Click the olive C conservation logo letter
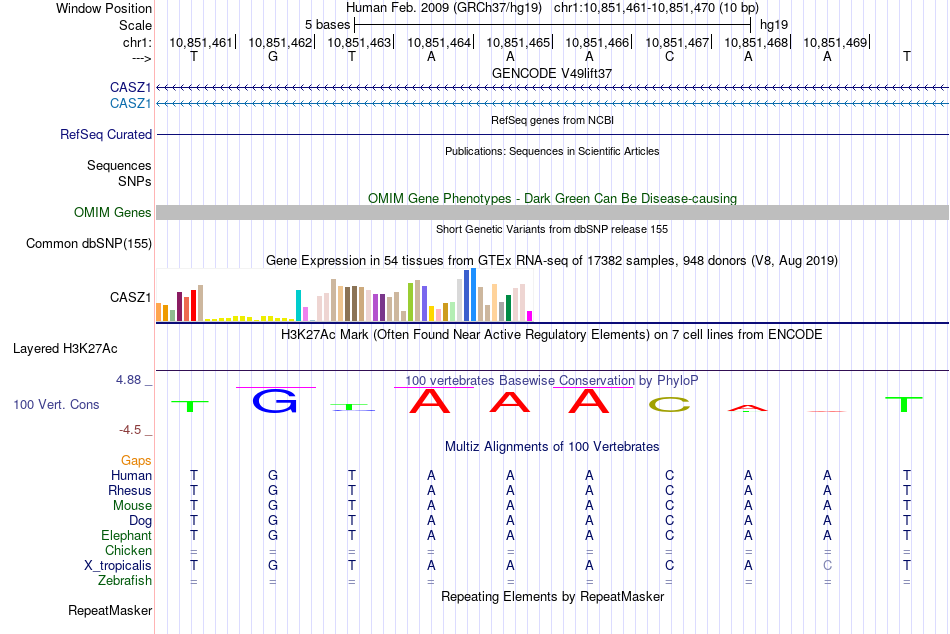950x634 pixels. tap(669, 404)
